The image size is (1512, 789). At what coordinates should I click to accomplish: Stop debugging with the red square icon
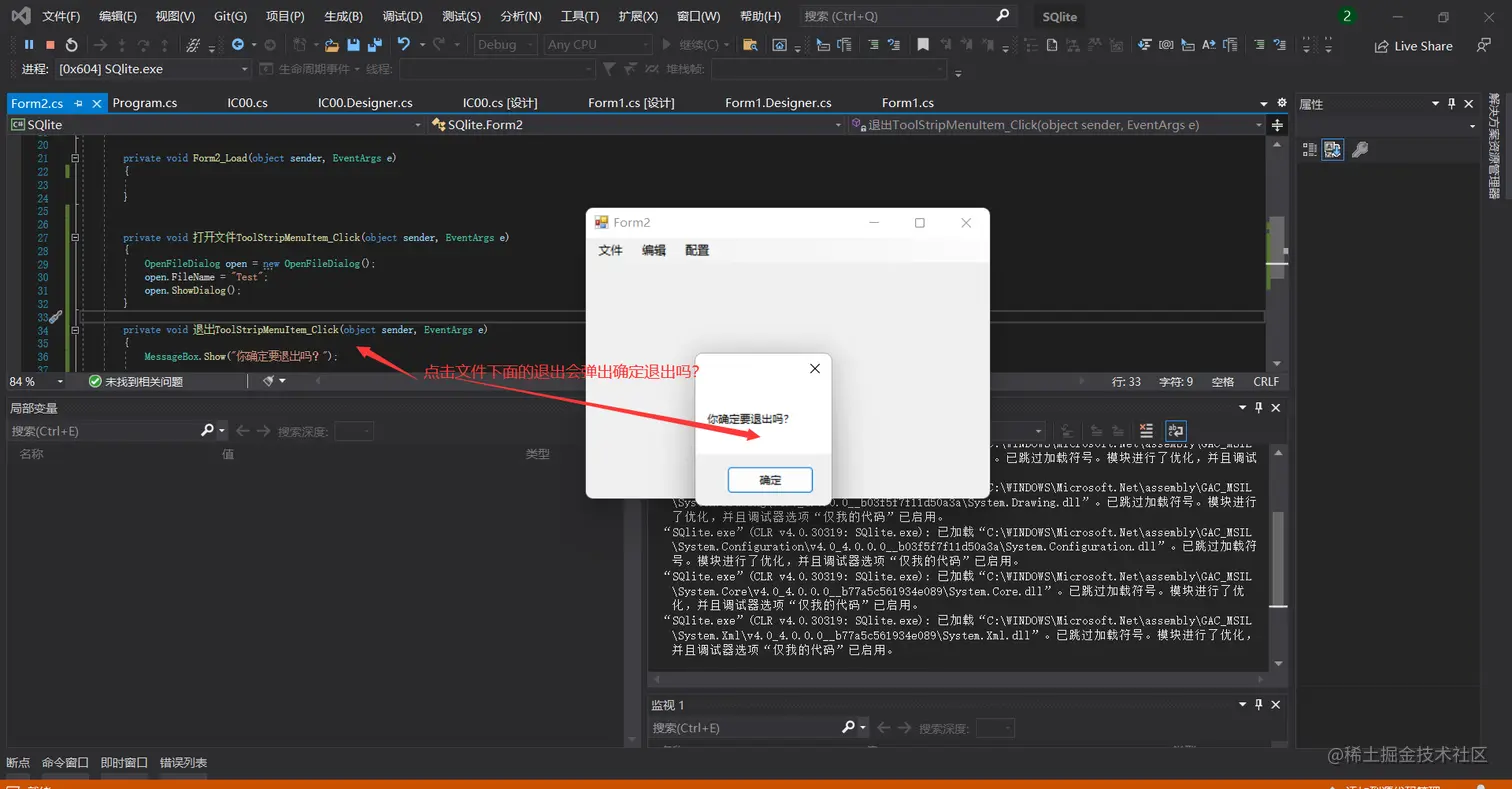50,45
